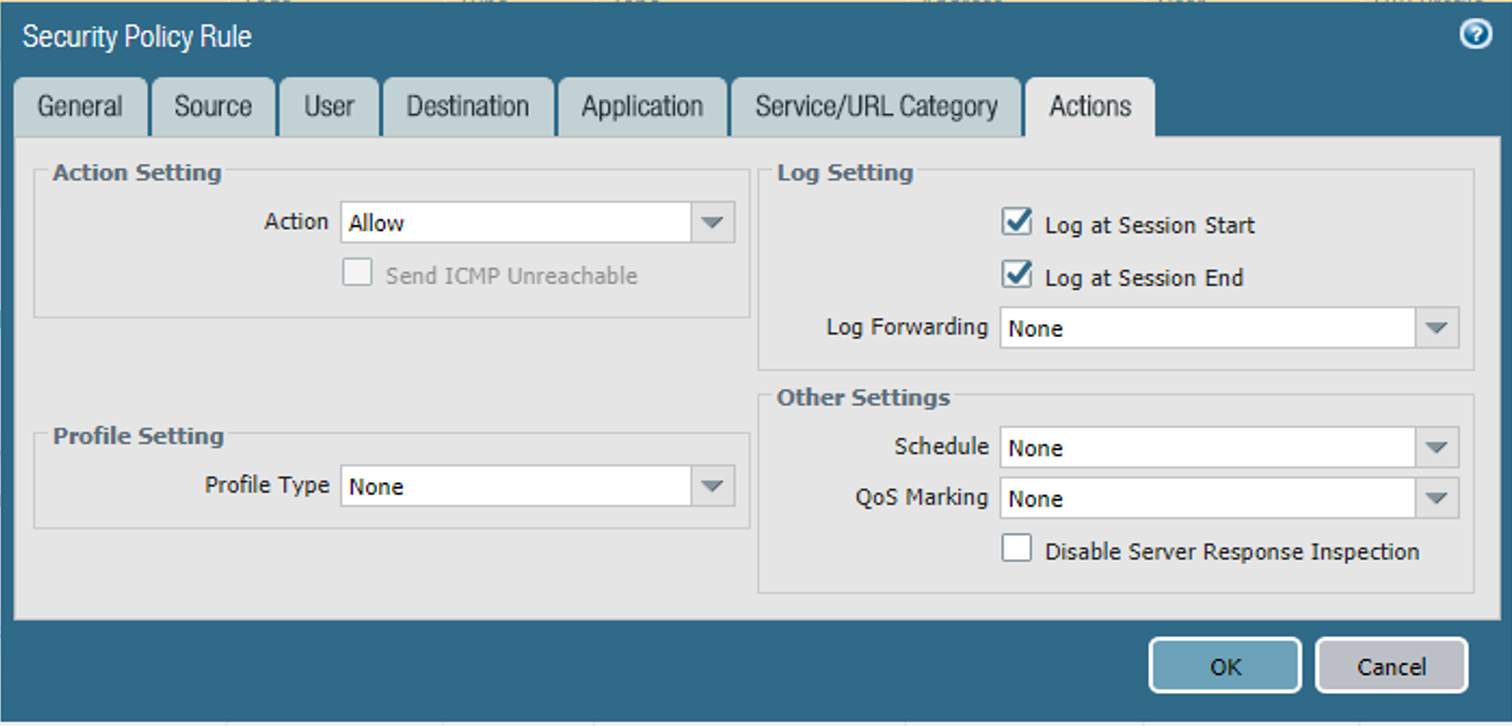Open the Log Forwarding dropdown
The width and height of the screenshot is (1512, 726).
[x=1437, y=328]
